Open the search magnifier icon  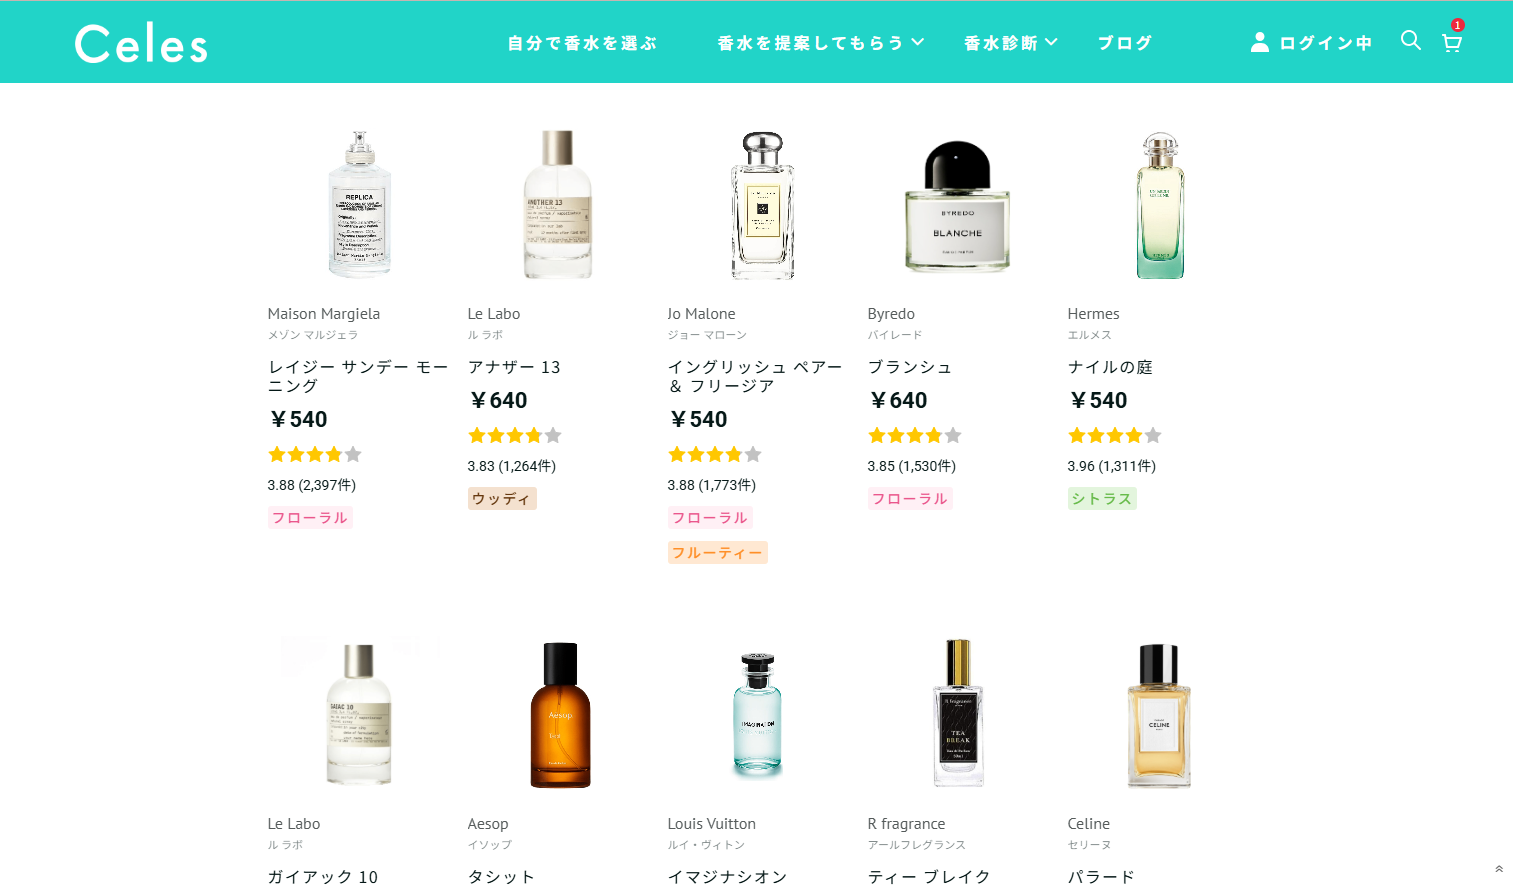point(1410,40)
